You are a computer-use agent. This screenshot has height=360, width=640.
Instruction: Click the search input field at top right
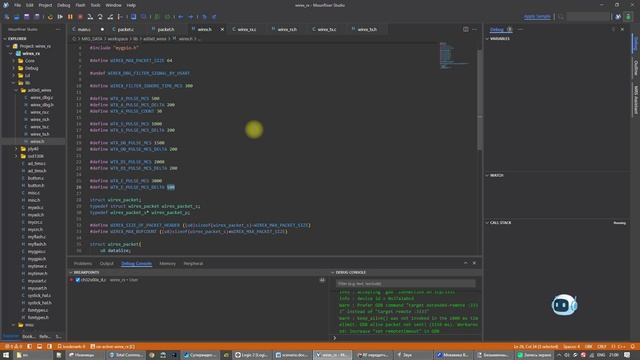(x=588, y=17)
